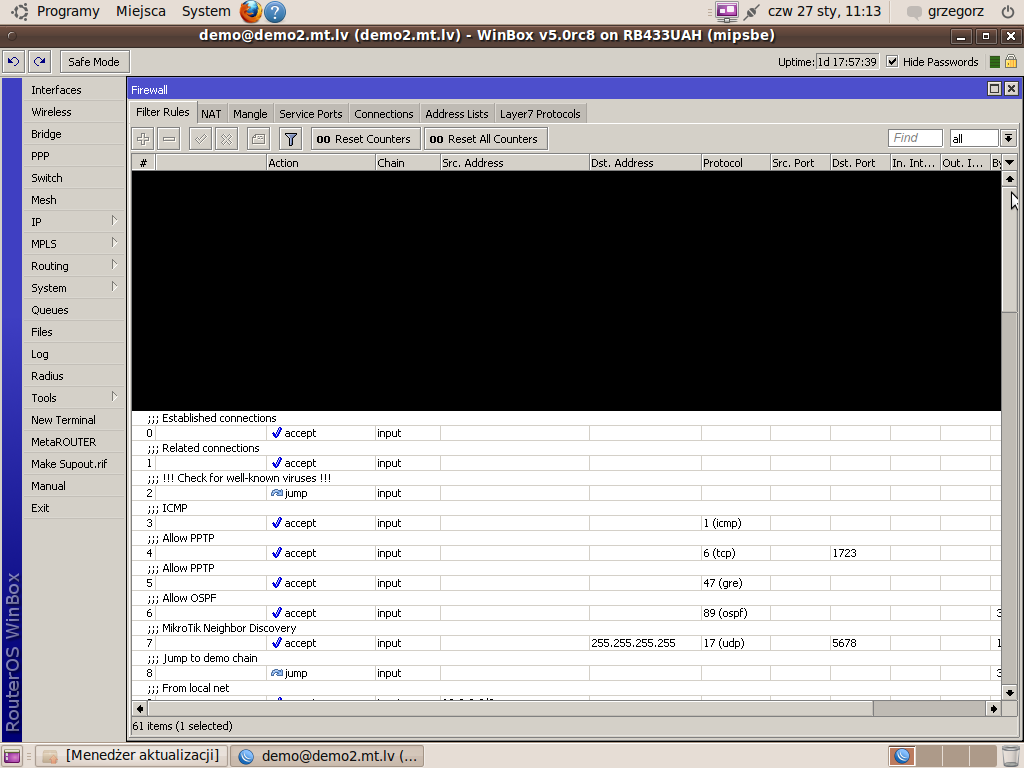The width and height of the screenshot is (1024, 768).
Task: Click the accept icon in rule 7
Action: [x=277, y=643]
